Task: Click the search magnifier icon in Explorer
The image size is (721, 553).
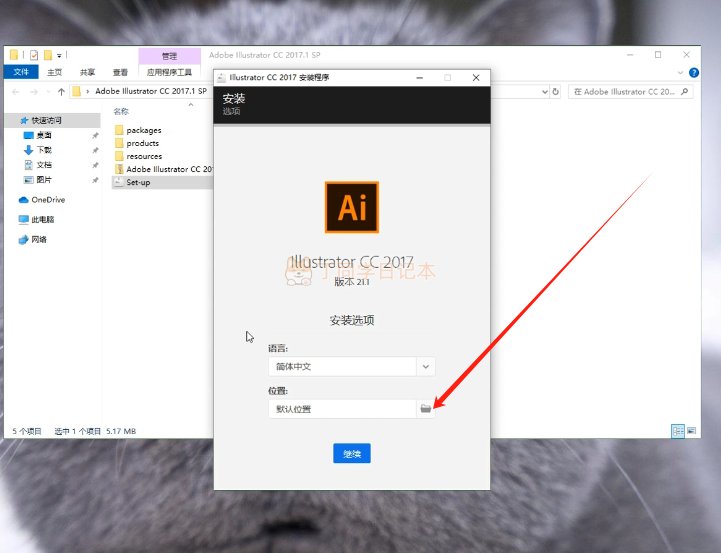Action: coord(684,91)
